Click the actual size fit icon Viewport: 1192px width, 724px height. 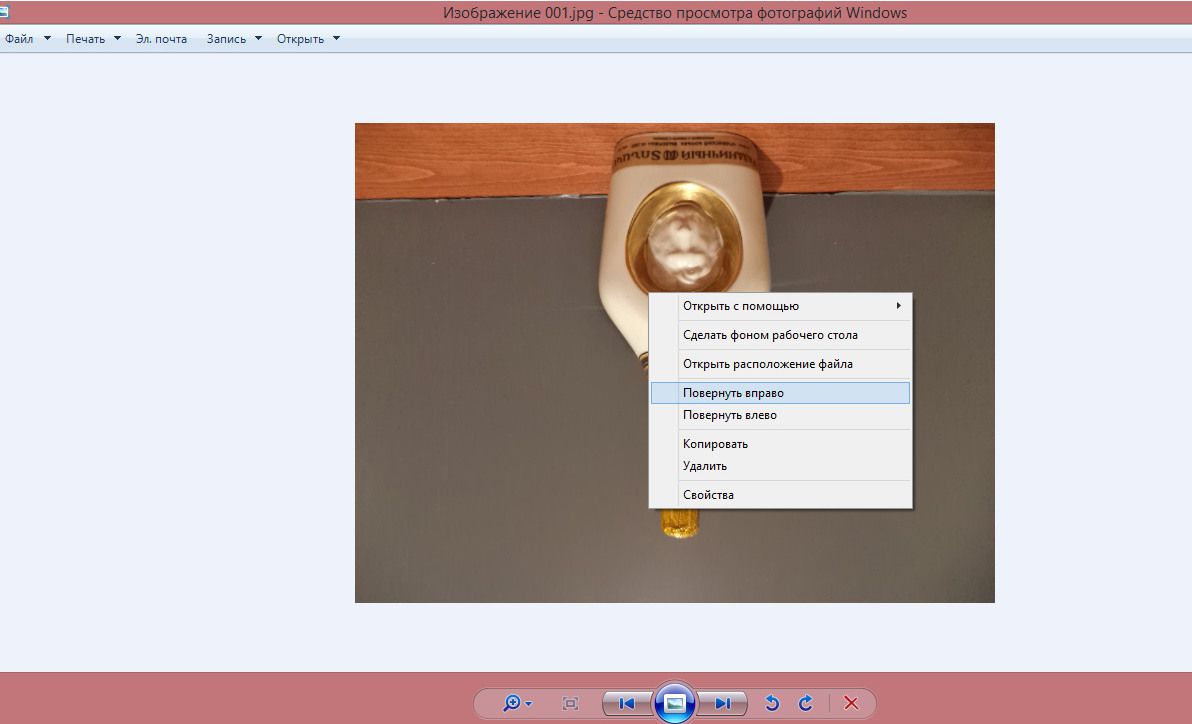(x=570, y=703)
